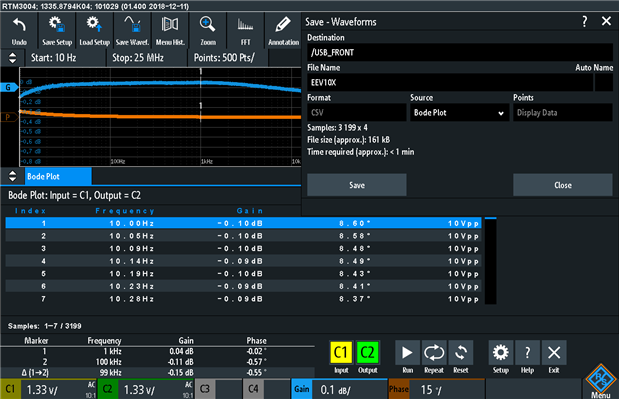Image resolution: width=619 pixels, height=399 pixels.
Task: Enable channel C4 in bottom bar
Action: (266, 389)
